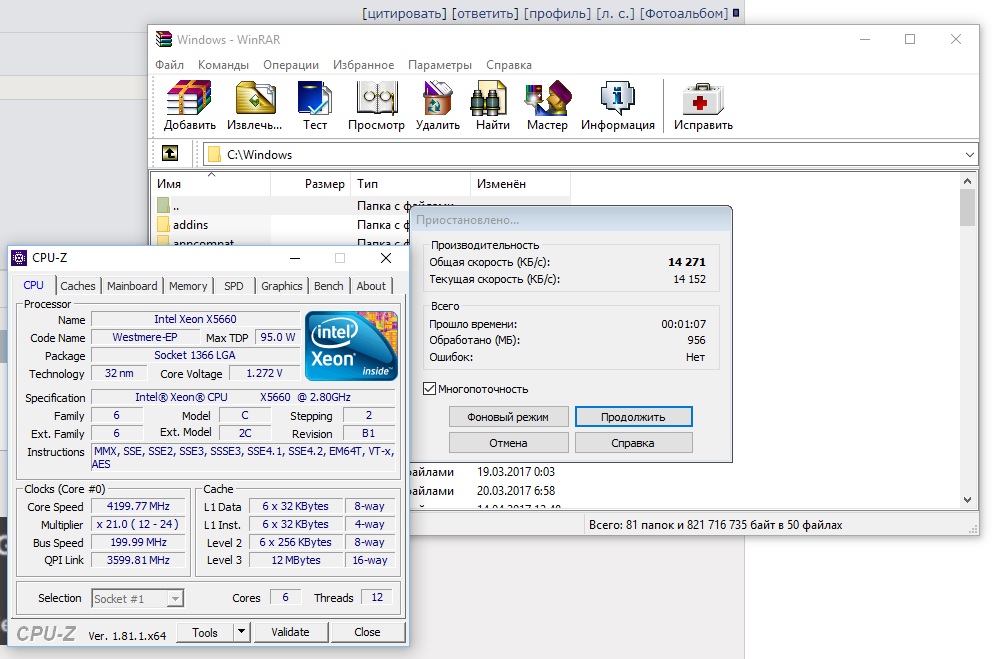Click the Close button in CPU-Z
The width and height of the screenshot is (995, 659).
click(367, 632)
